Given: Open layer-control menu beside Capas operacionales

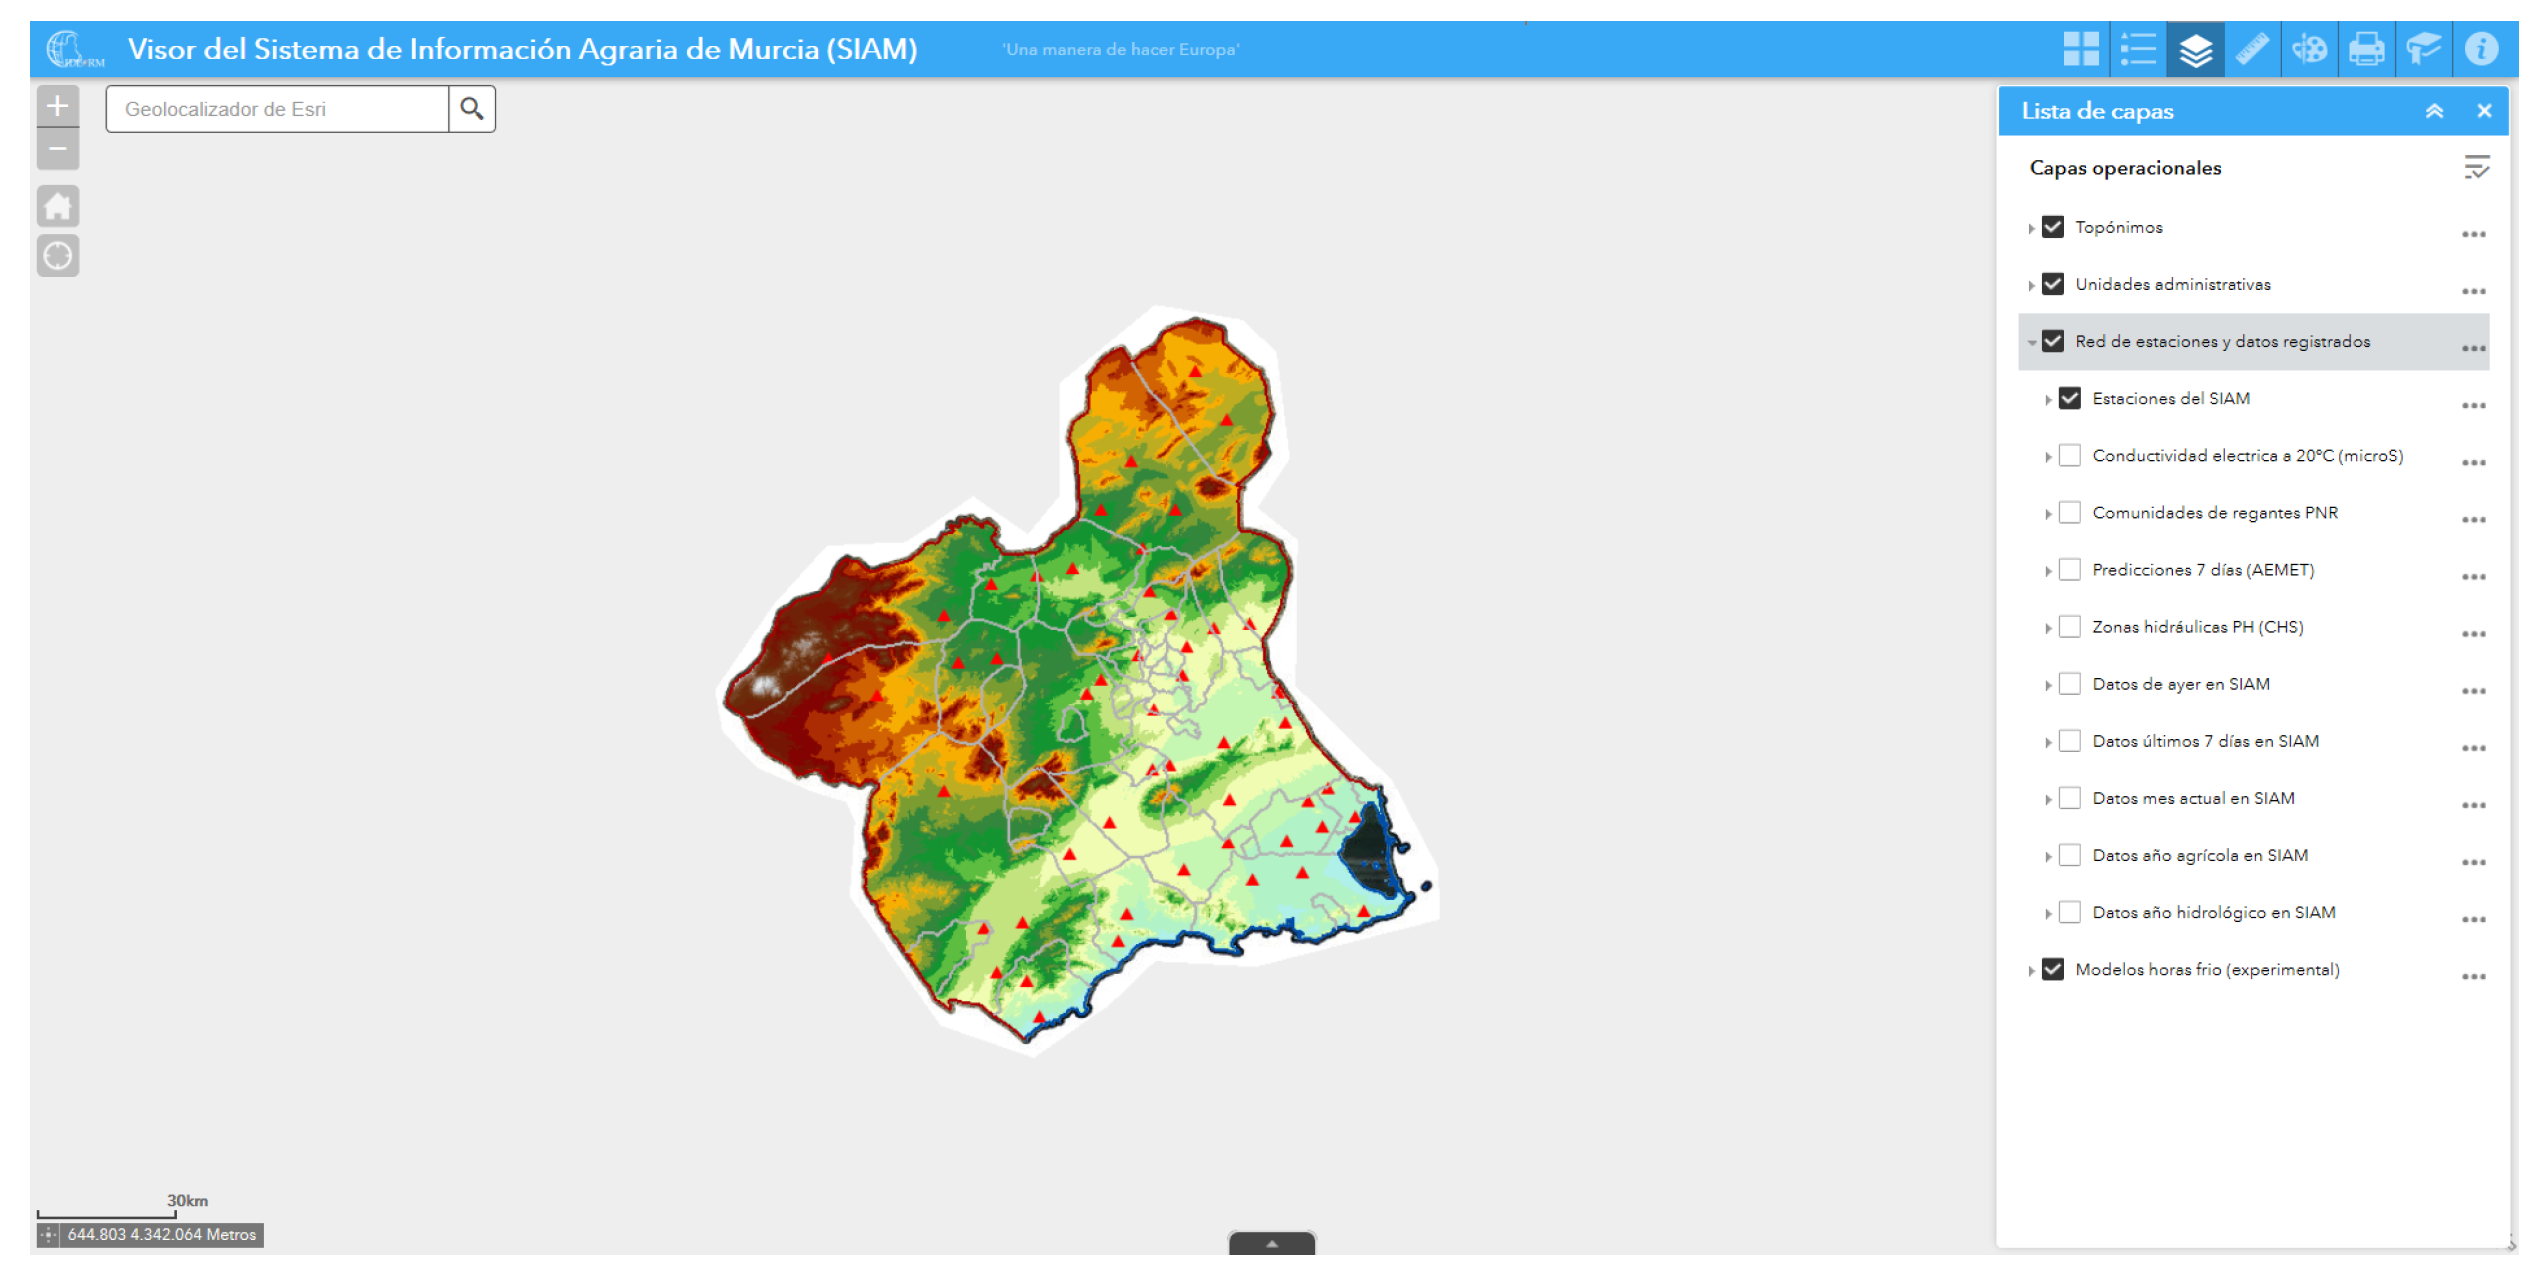Looking at the screenshot, I should (2476, 168).
